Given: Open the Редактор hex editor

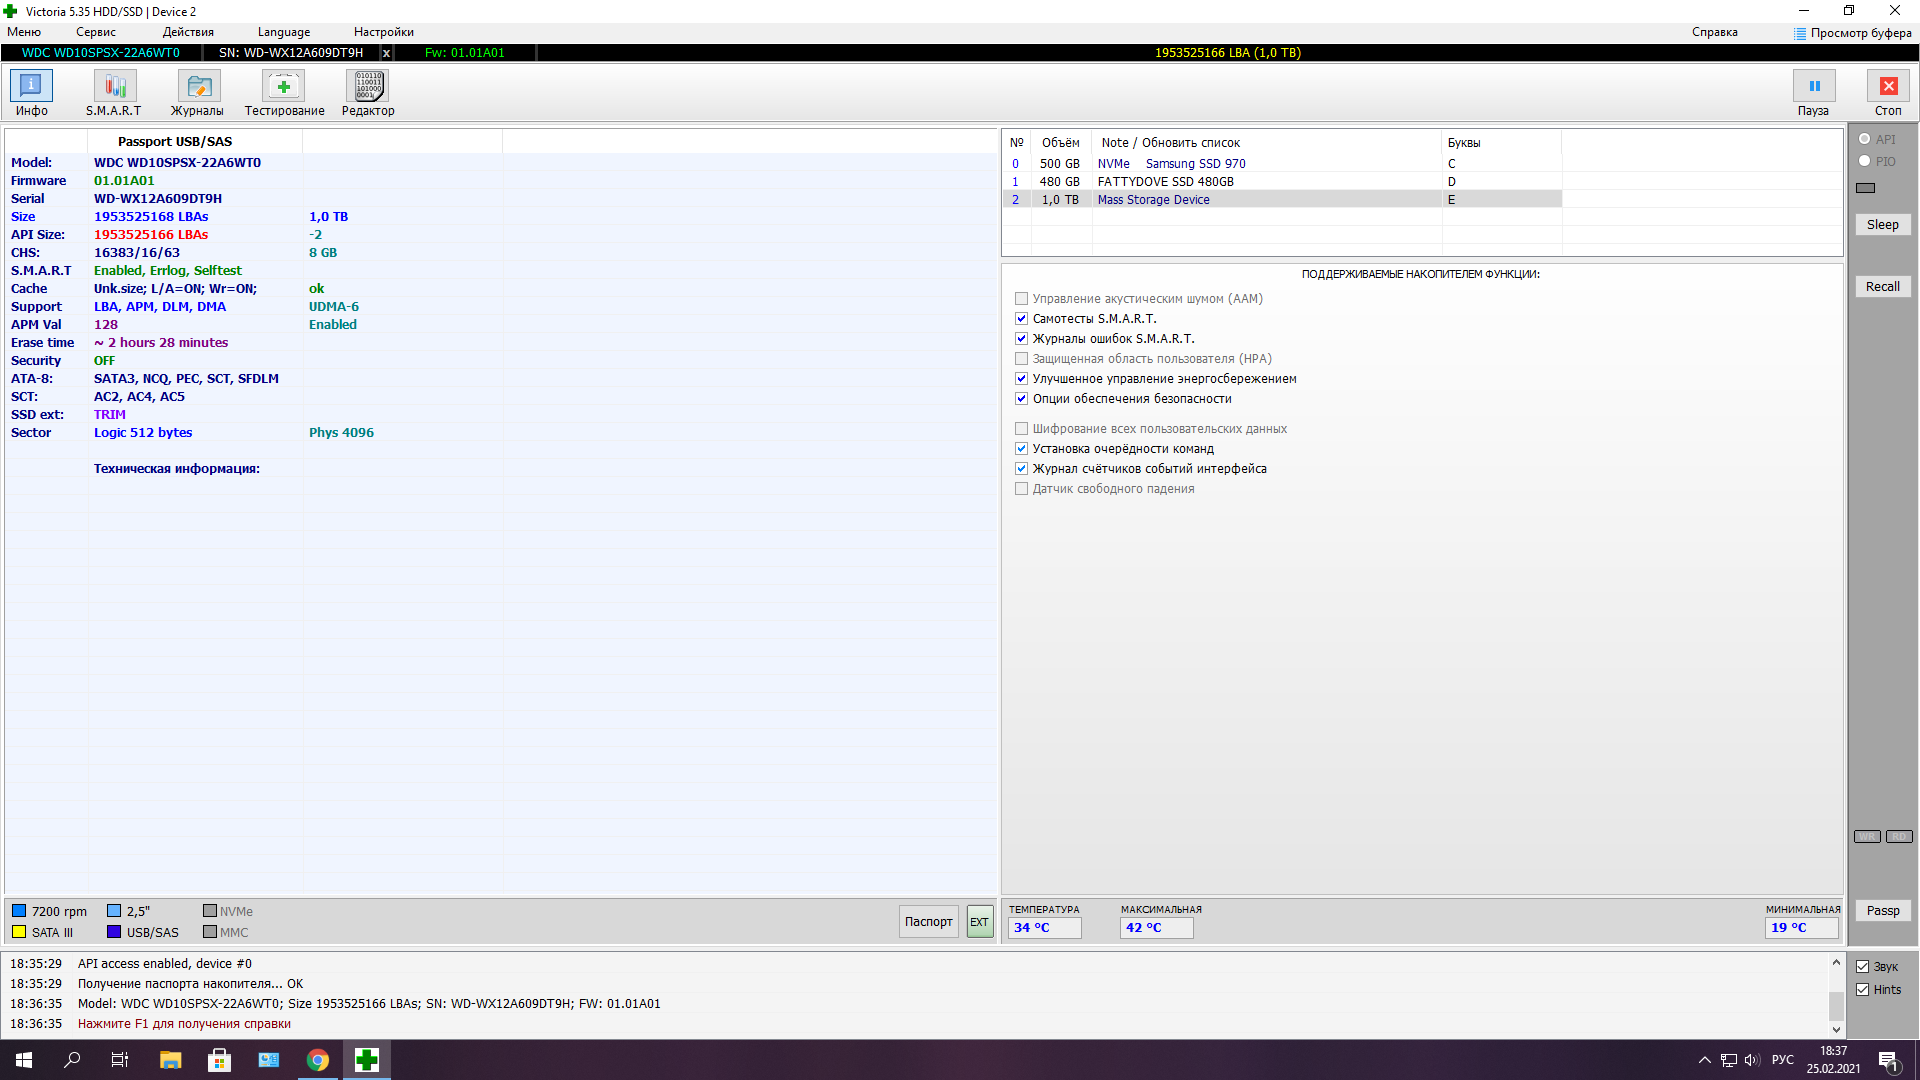Looking at the screenshot, I should coord(368,93).
